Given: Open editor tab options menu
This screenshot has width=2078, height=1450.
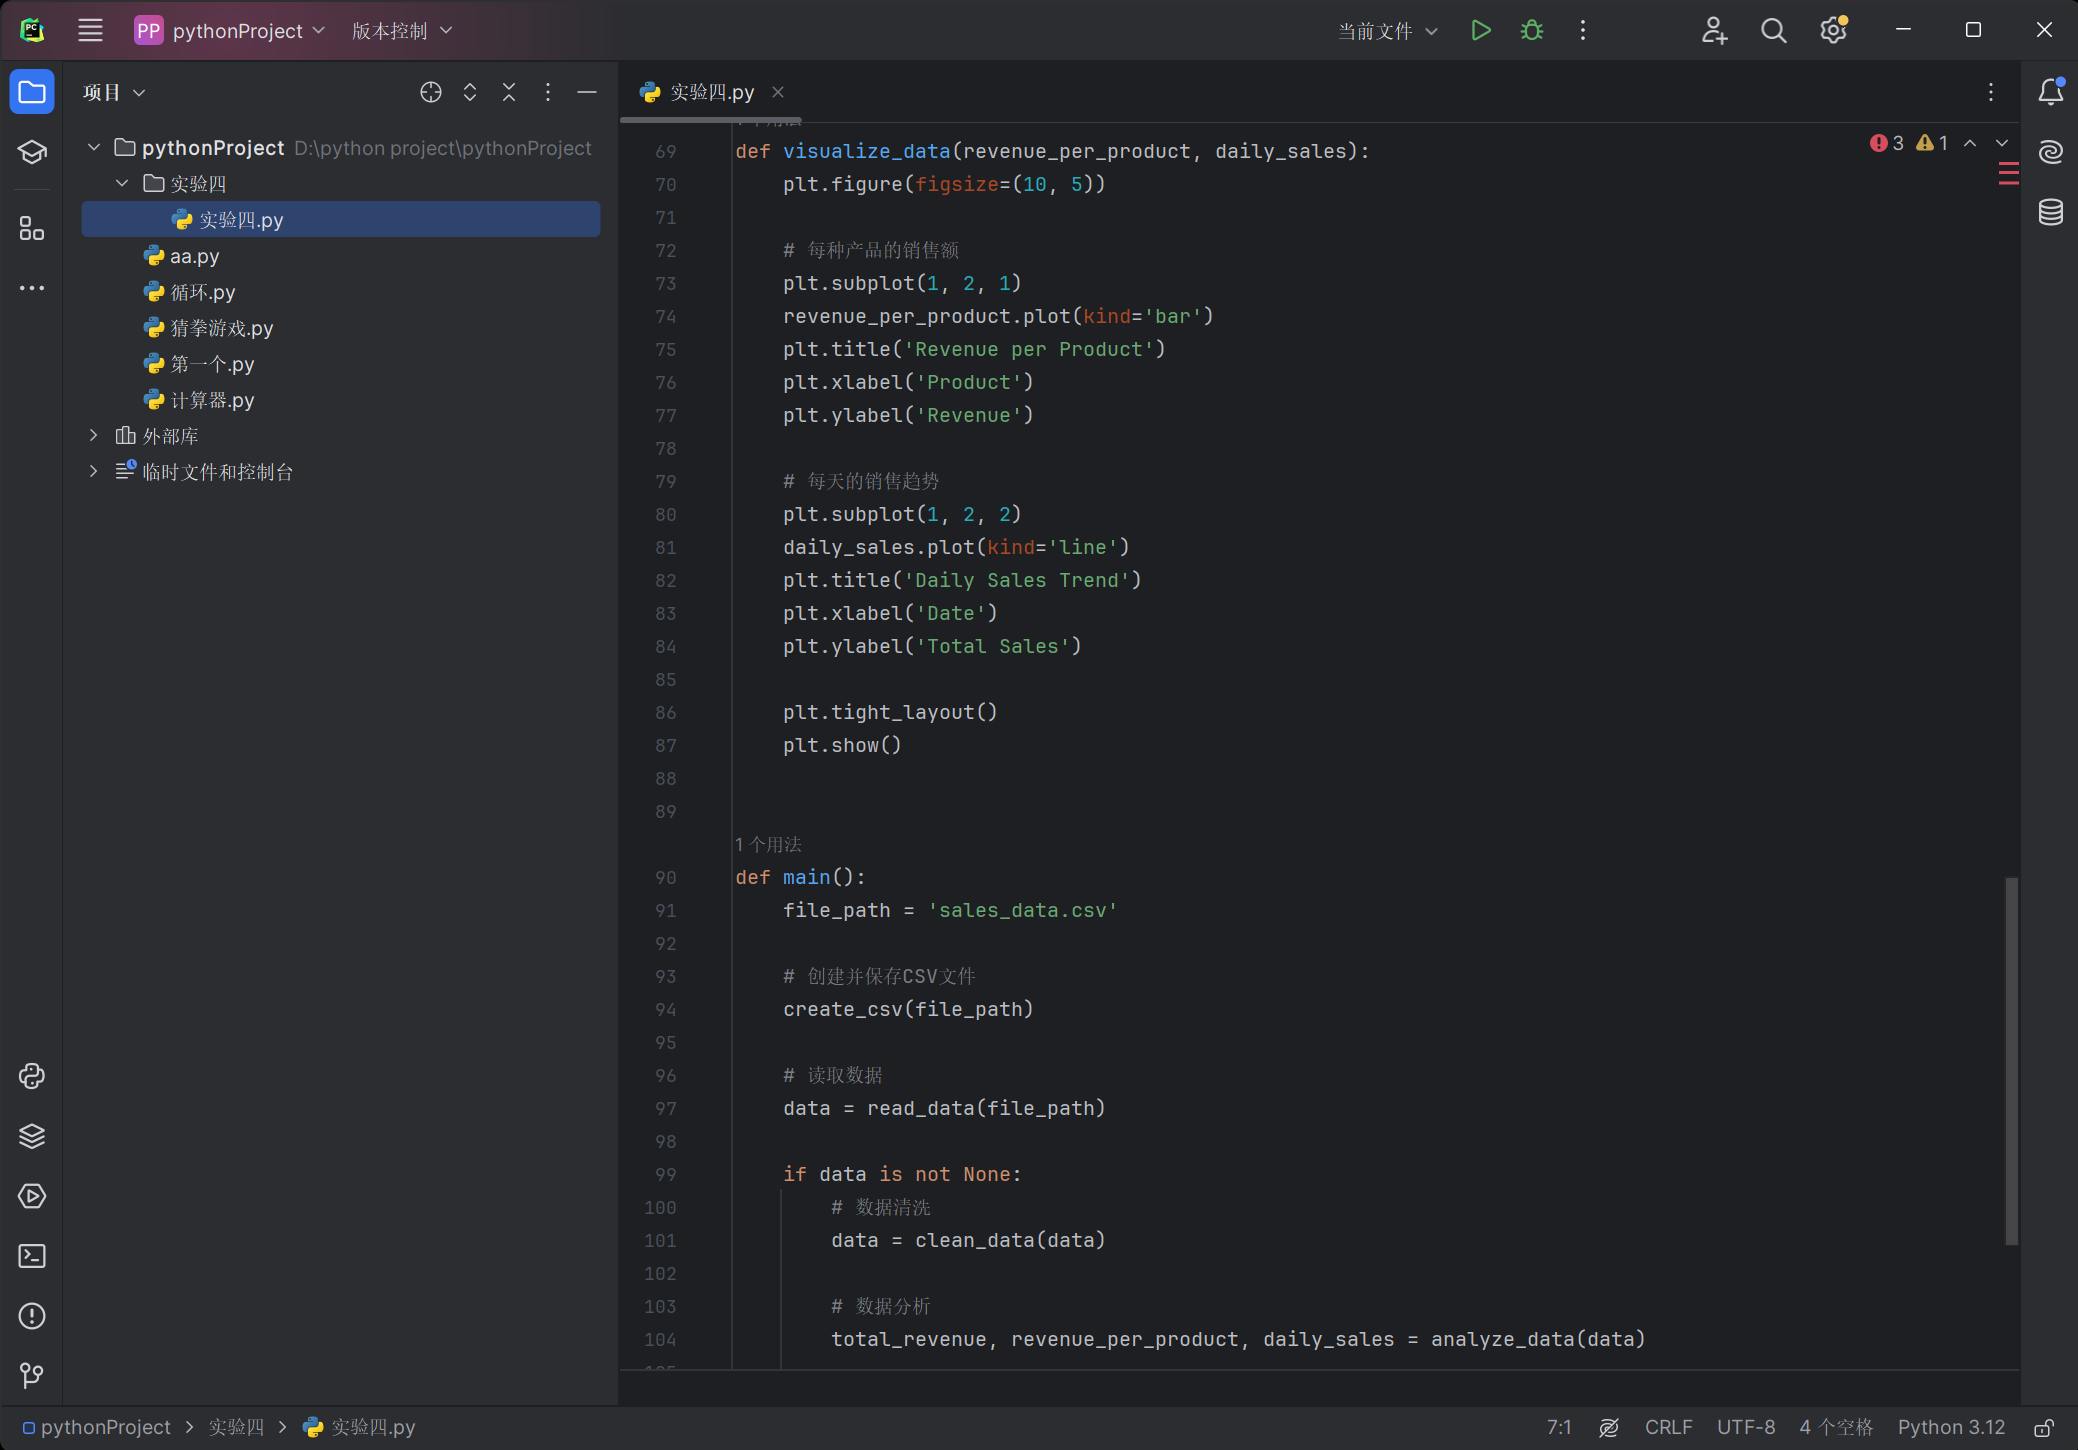Looking at the screenshot, I should tap(1991, 92).
